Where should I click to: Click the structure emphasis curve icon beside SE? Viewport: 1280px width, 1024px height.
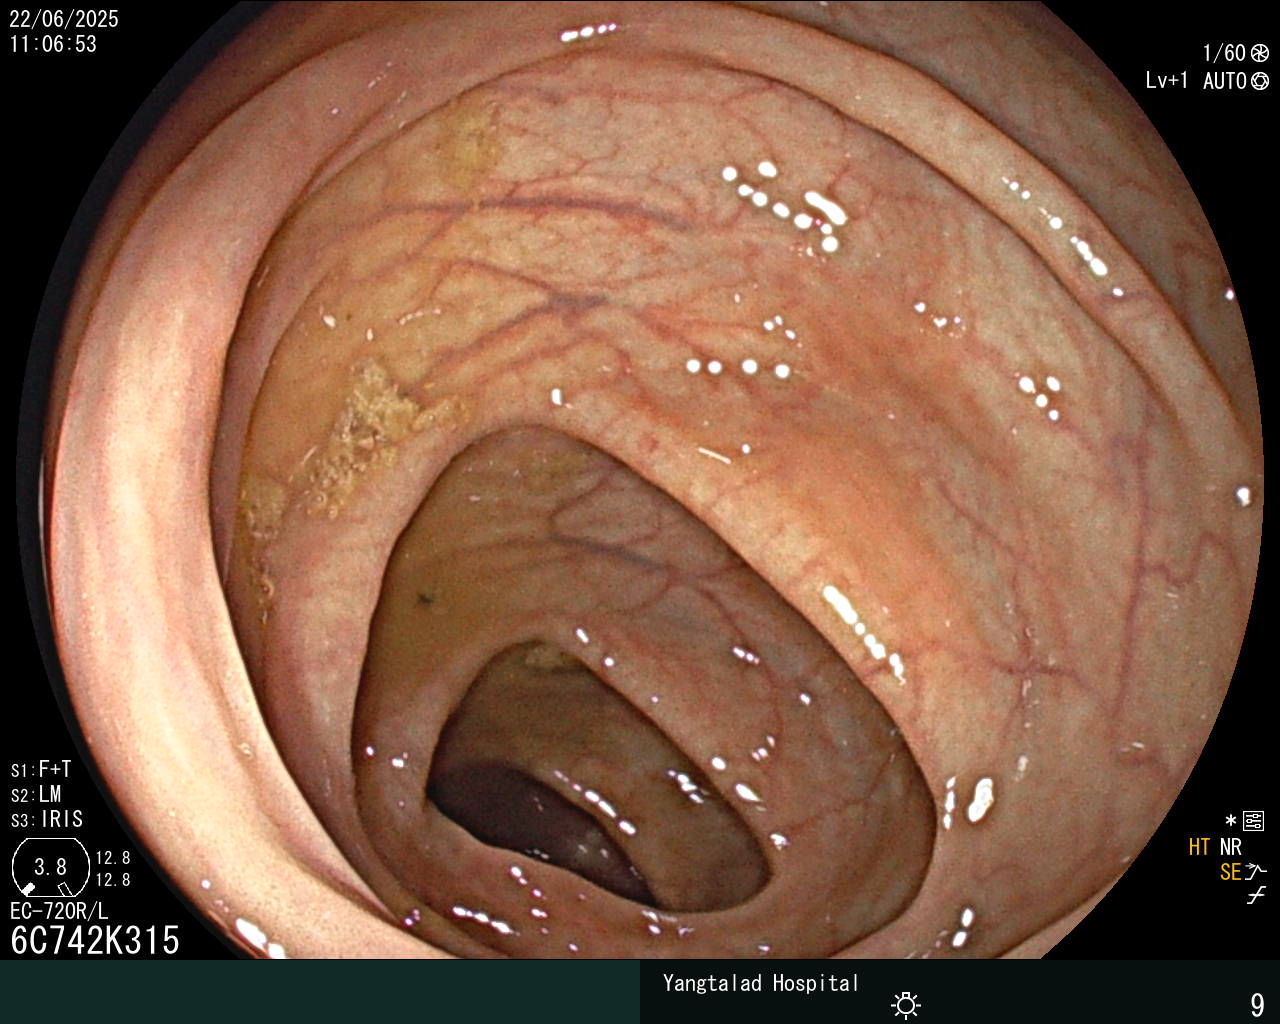1256,872
